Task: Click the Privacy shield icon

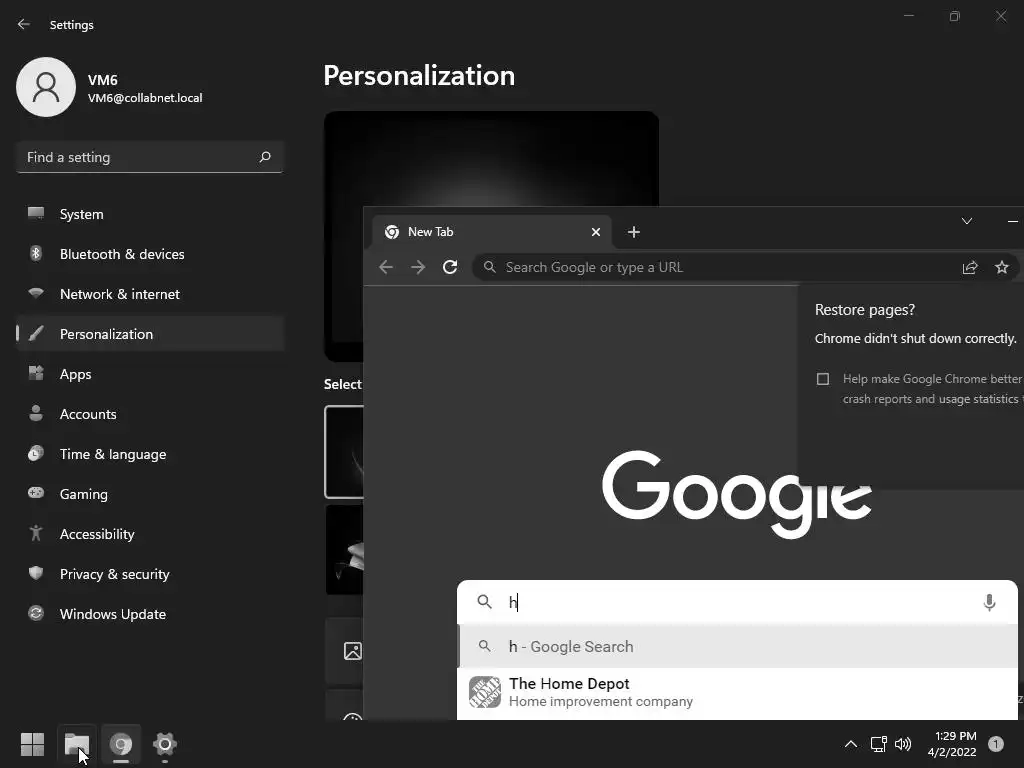Action: tap(36, 573)
